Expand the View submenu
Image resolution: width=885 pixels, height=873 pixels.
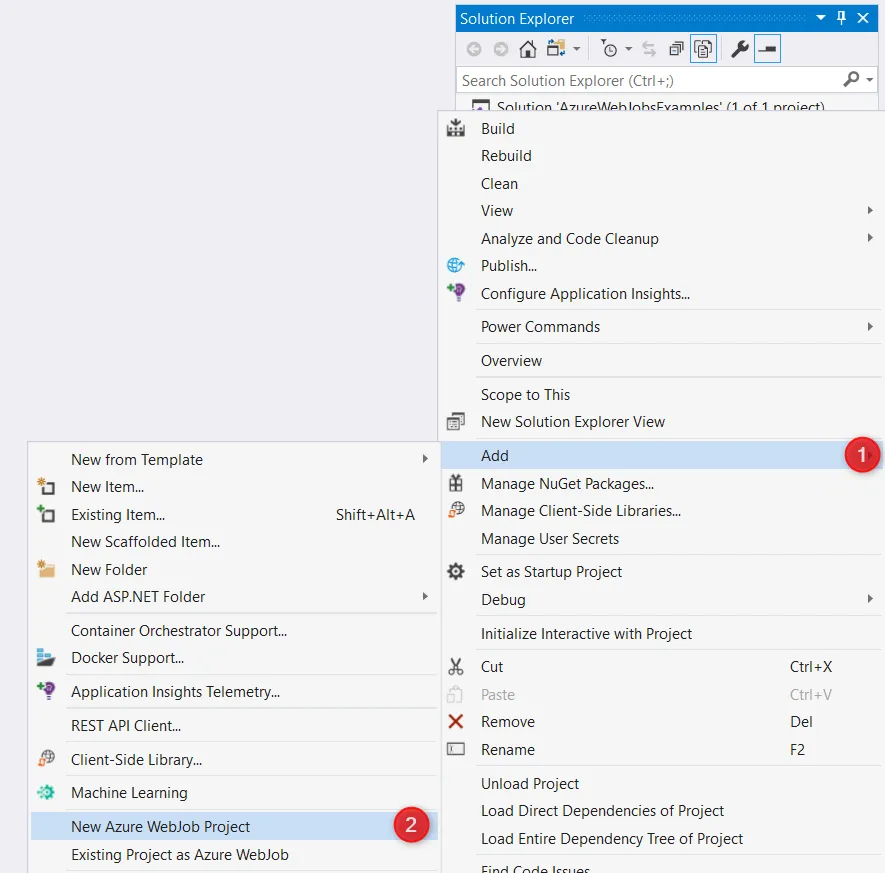coord(661,210)
